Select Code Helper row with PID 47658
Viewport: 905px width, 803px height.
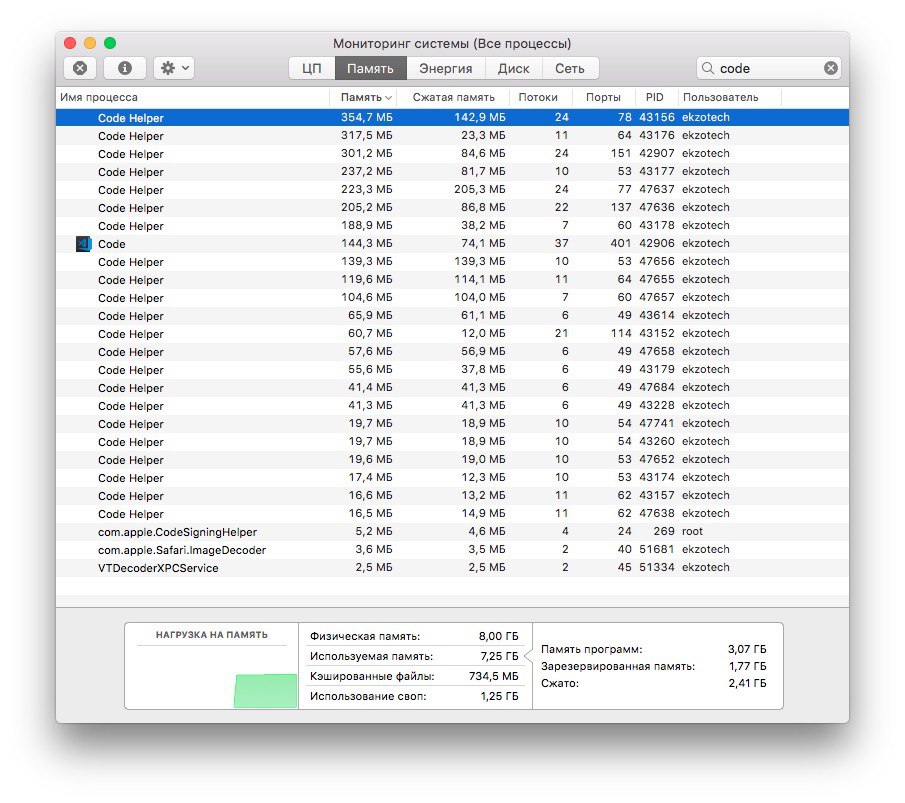coord(452,351)
